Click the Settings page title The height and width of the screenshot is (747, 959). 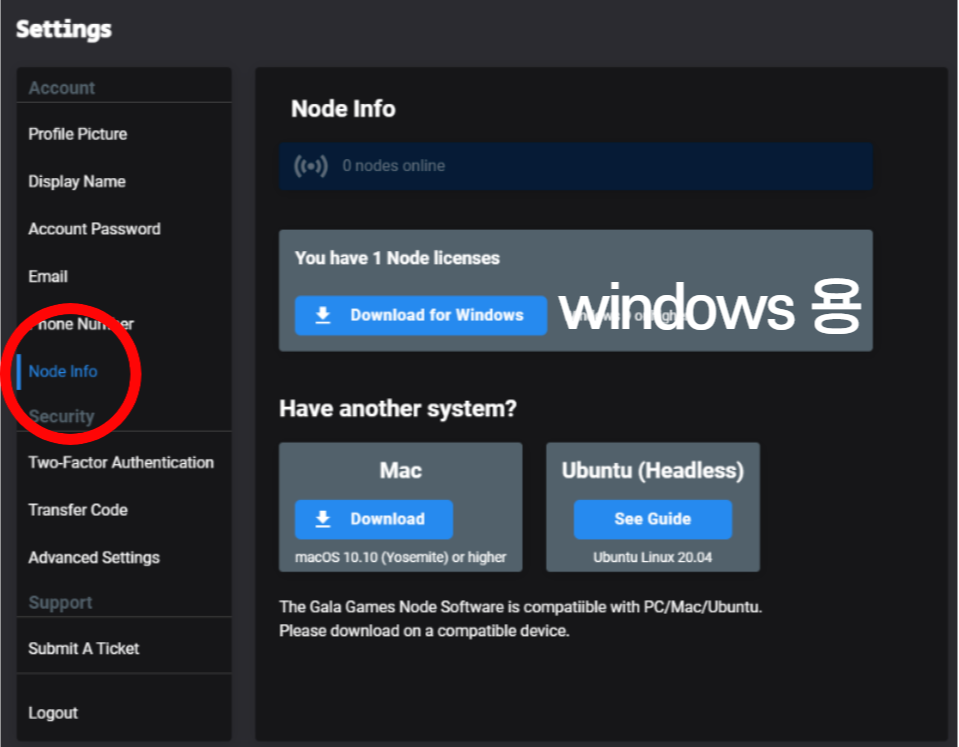[x=64, y=29]
